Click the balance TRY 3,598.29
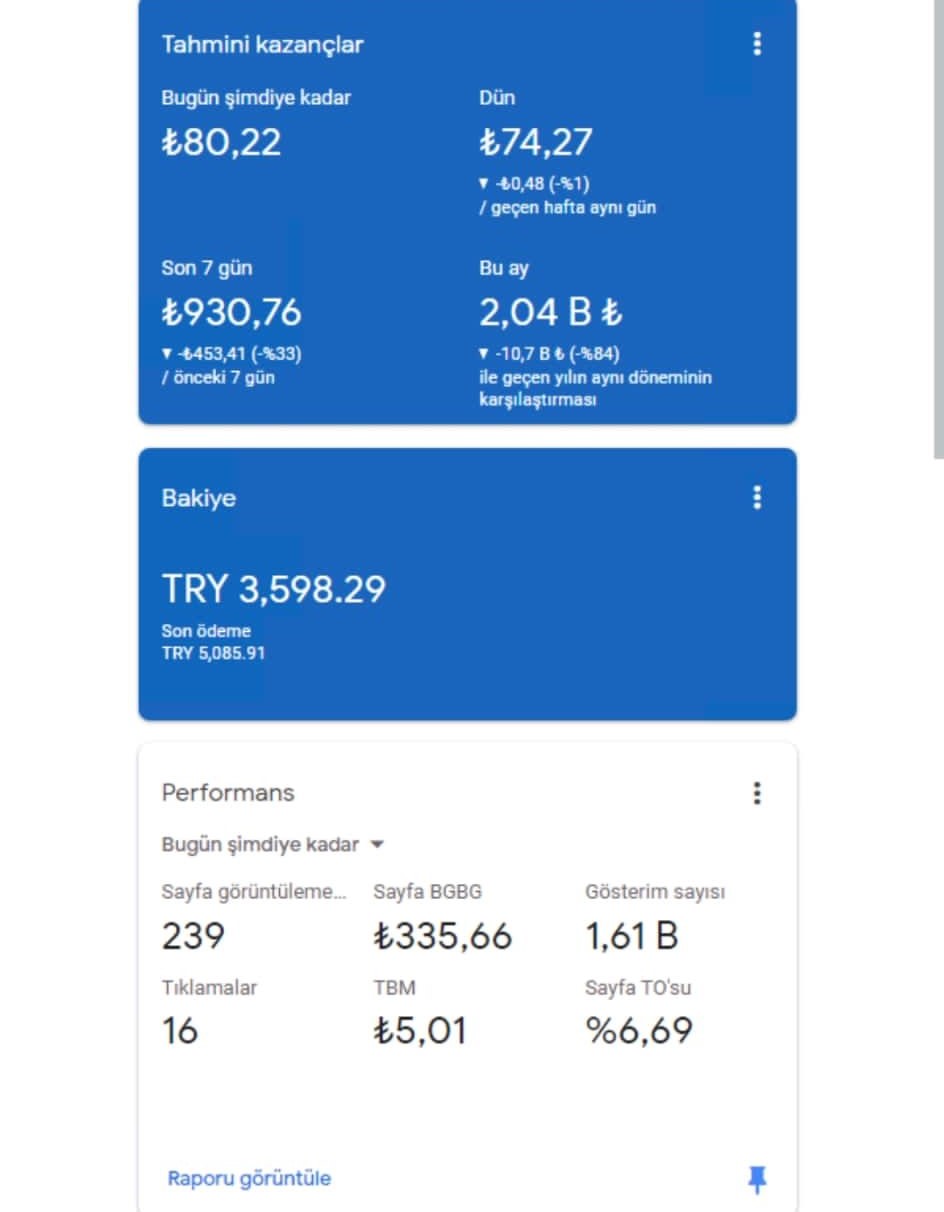 pyautogui.click(x=273, y=588)
